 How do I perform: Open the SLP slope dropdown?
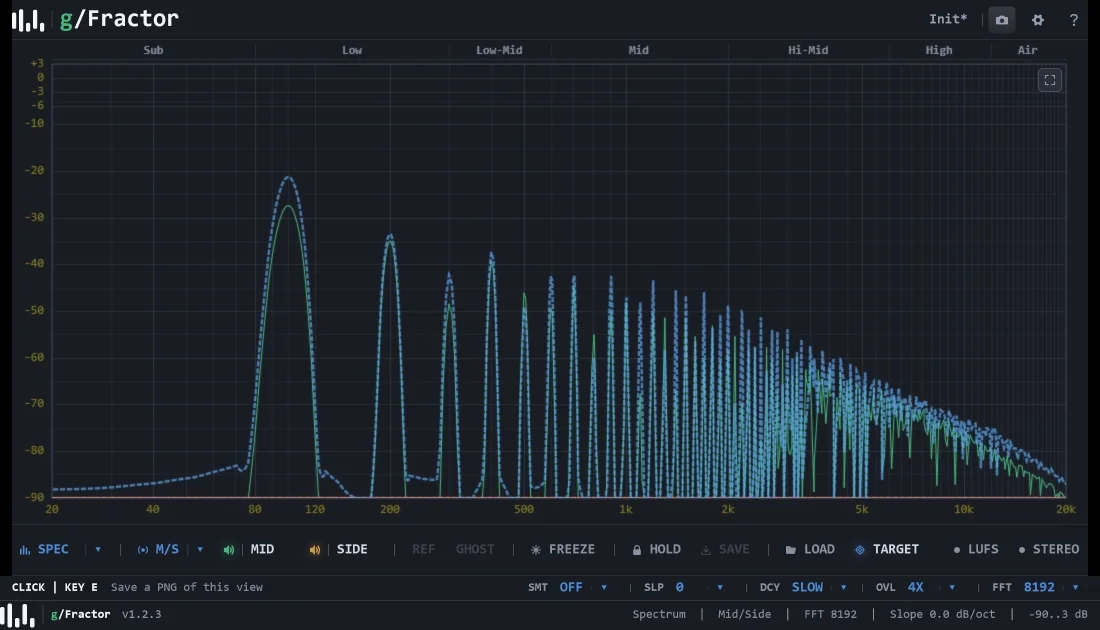click(720, 587)
